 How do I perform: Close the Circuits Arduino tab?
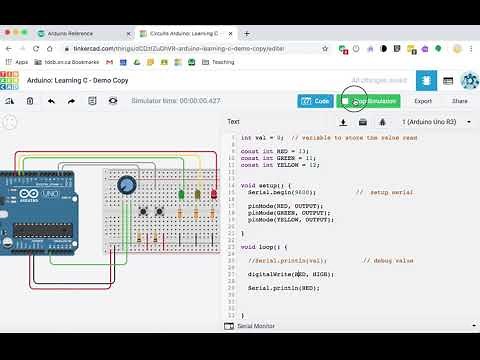[x=230, y=34]
